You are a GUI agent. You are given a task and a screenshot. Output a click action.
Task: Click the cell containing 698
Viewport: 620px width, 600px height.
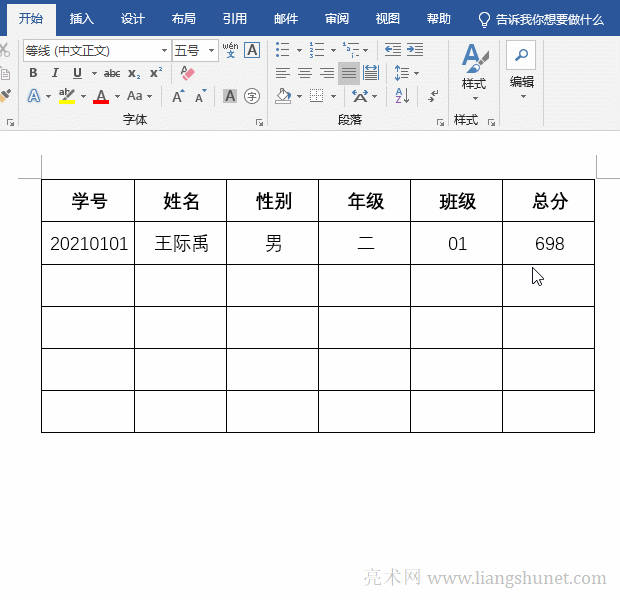pos(549,243)
